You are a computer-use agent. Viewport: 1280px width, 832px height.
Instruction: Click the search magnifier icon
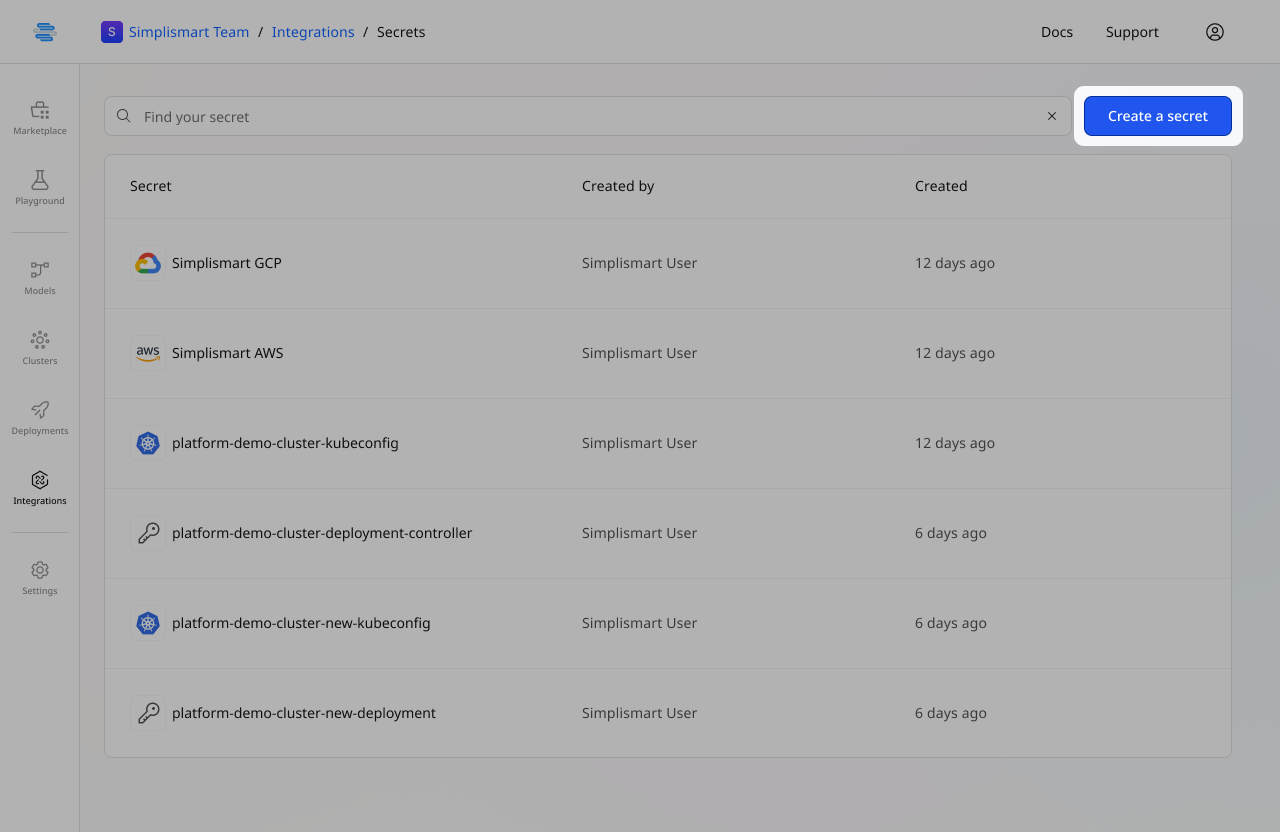pos(124,116)
